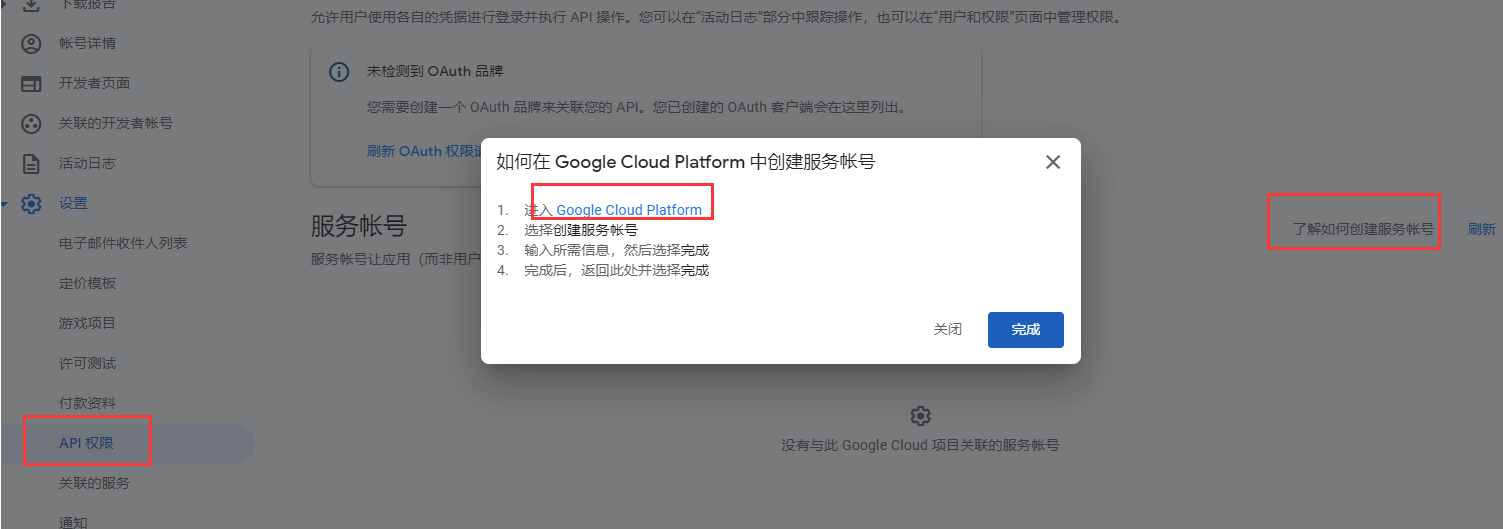Click step text 选择创建服务帐号

581,230
